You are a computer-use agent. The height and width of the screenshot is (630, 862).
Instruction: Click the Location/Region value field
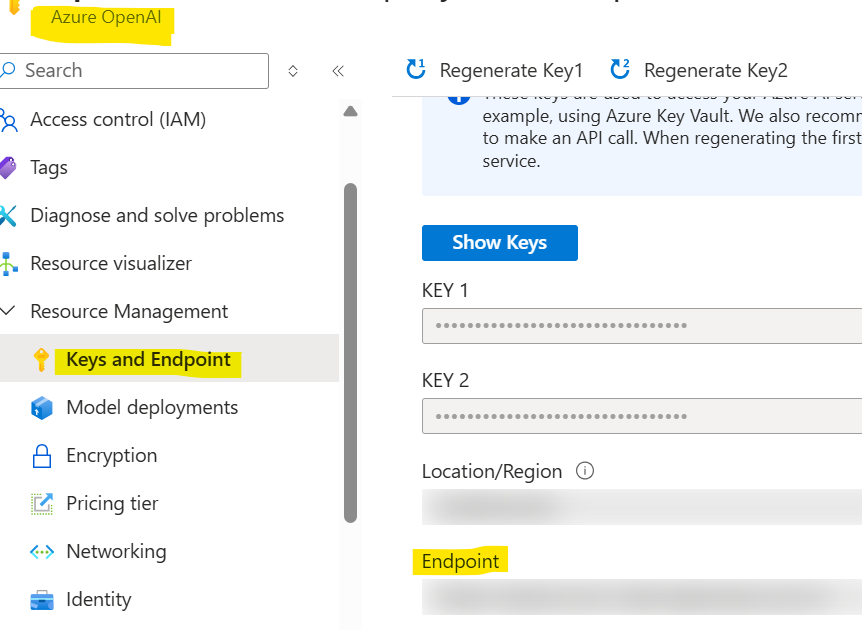642,507
